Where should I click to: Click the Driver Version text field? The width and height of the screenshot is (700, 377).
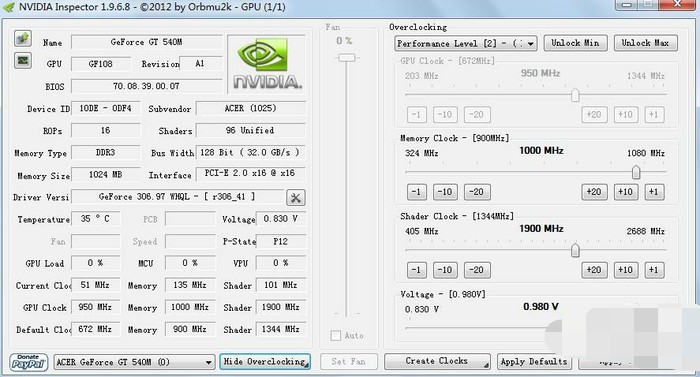[x=177, y=197]
